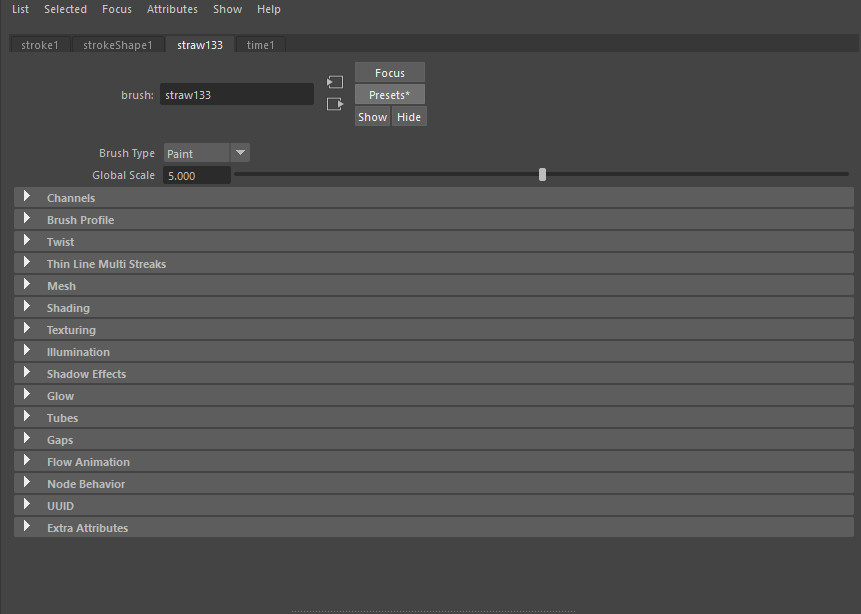
Task: Expand the Gaps section
Action: (x=434, y=439)
